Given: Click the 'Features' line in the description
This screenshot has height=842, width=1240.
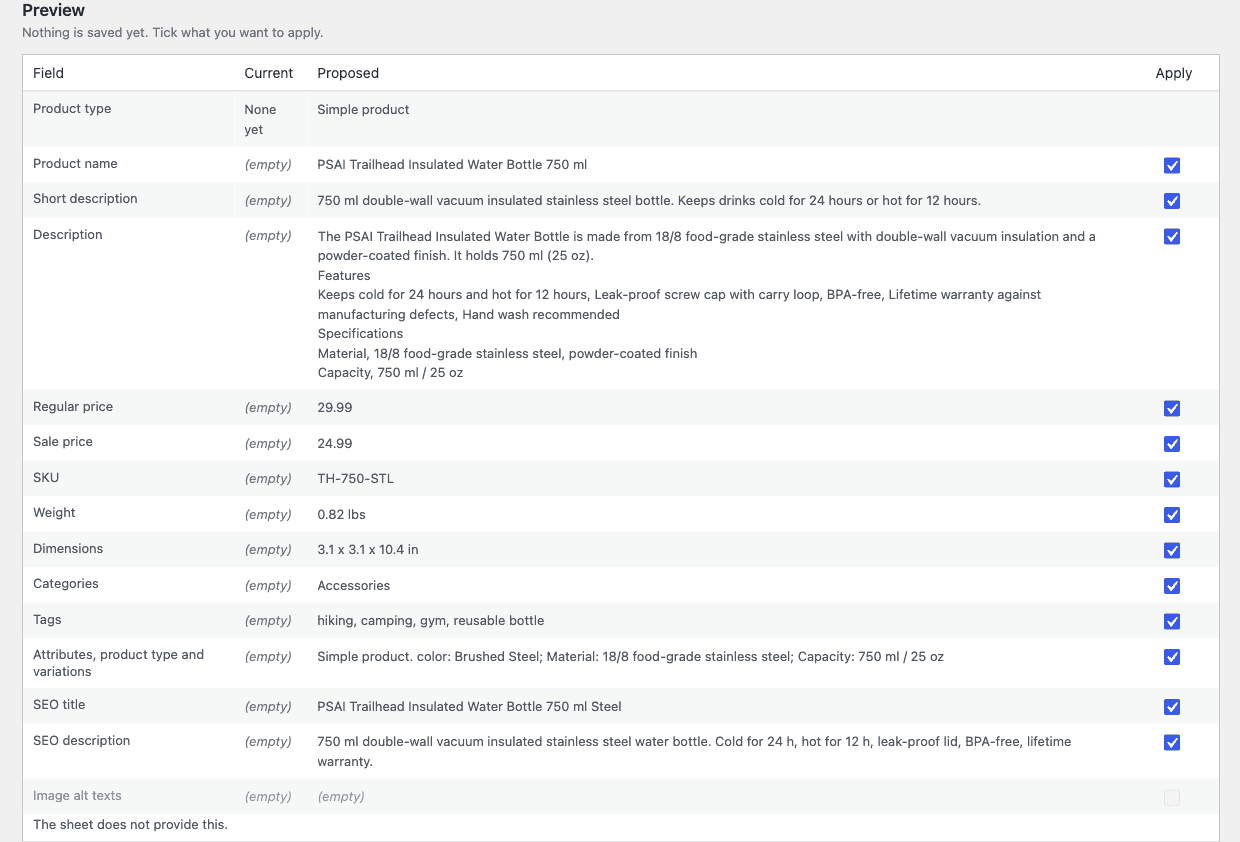Looking at the screenshot, I should pyautogui.click(x=344, y=275).
